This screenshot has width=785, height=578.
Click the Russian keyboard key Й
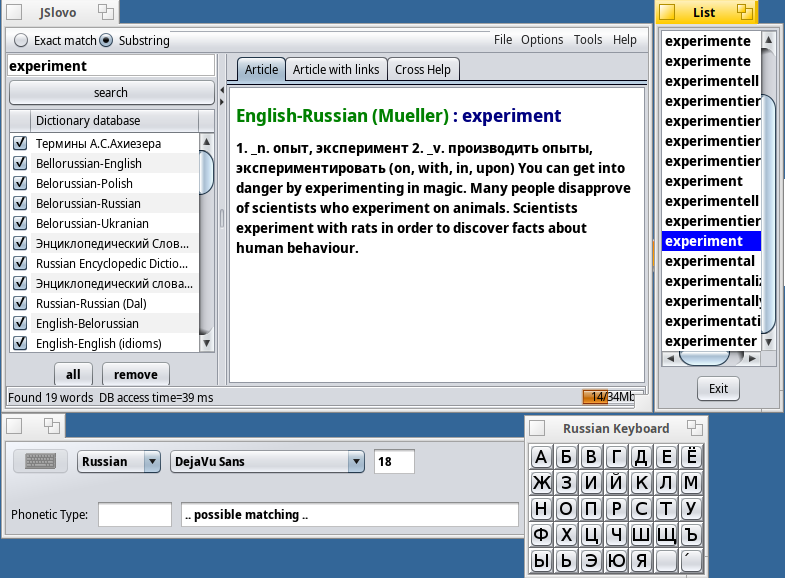click(616, 483)
